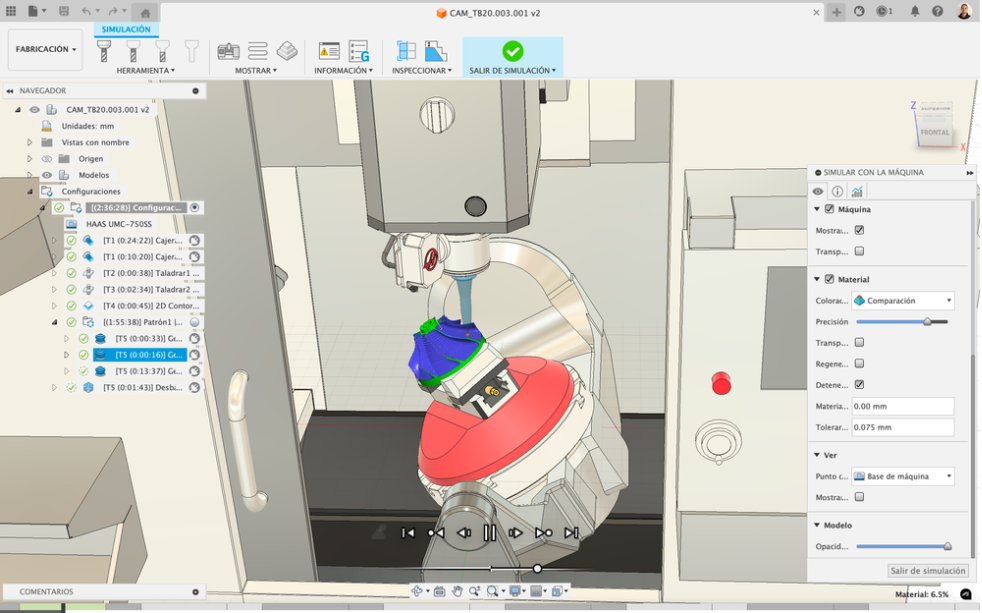The height and width of the screenshot is (613, 982).
Task: Activate the configuration radio button (2:36:28)
Action: (195, 207)
